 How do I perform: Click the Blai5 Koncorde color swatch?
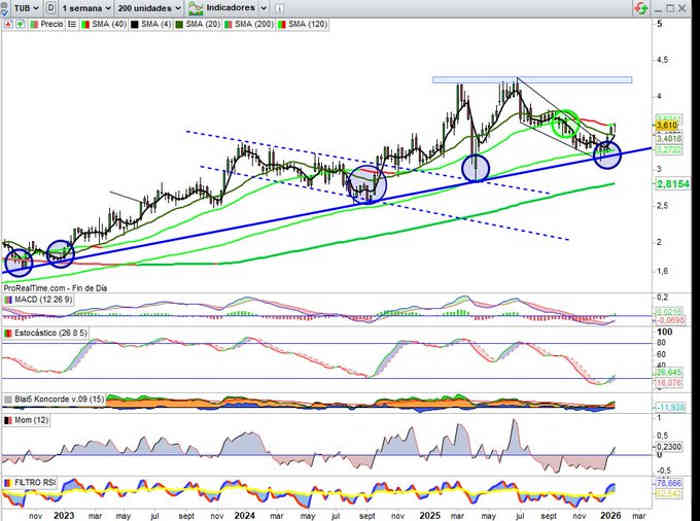tap(8, 399)
